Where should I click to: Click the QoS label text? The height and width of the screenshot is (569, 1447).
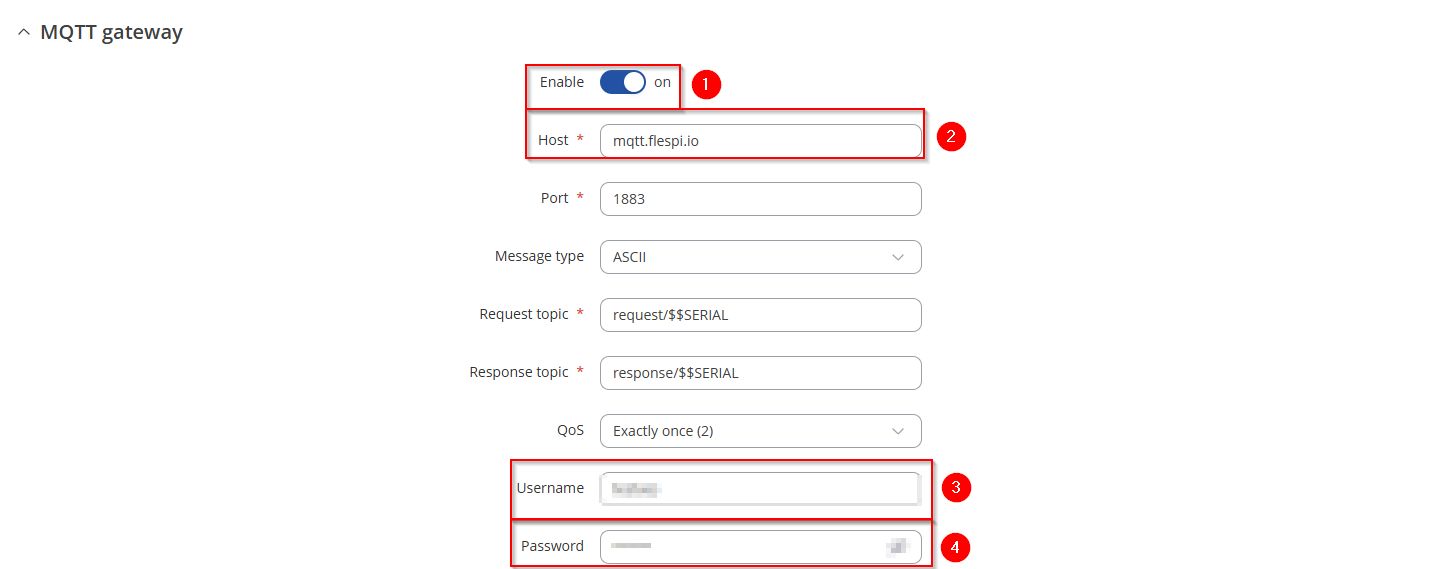coord(570,430)
